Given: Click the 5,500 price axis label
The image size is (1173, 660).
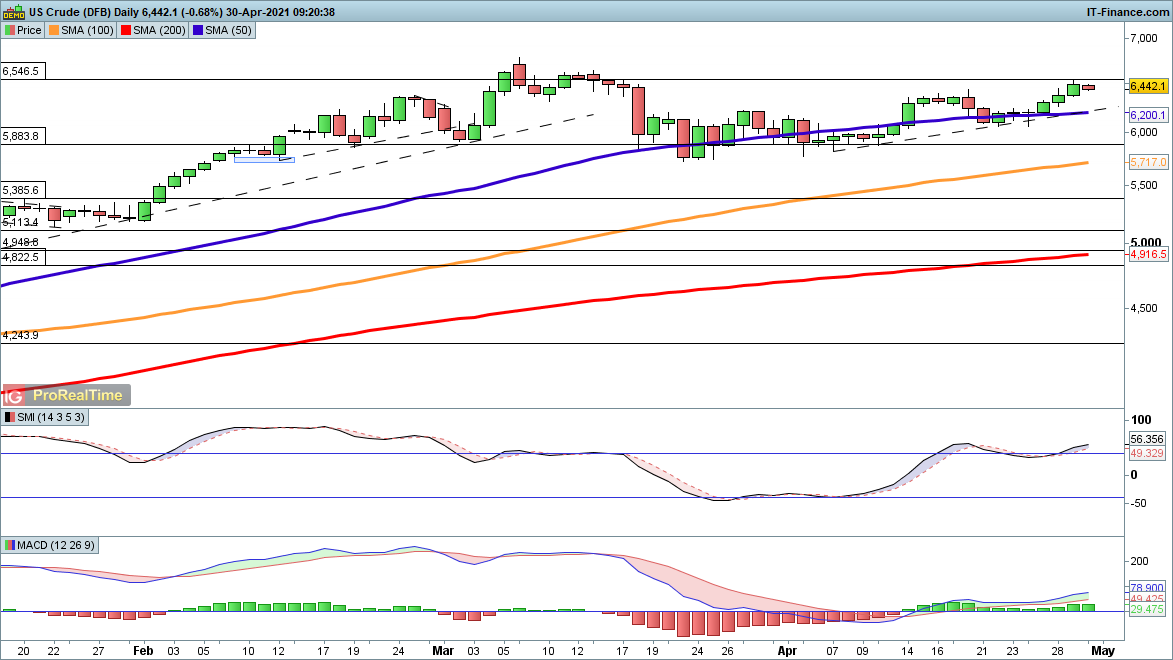Looking at the screenshot, I should (1144, 186).
